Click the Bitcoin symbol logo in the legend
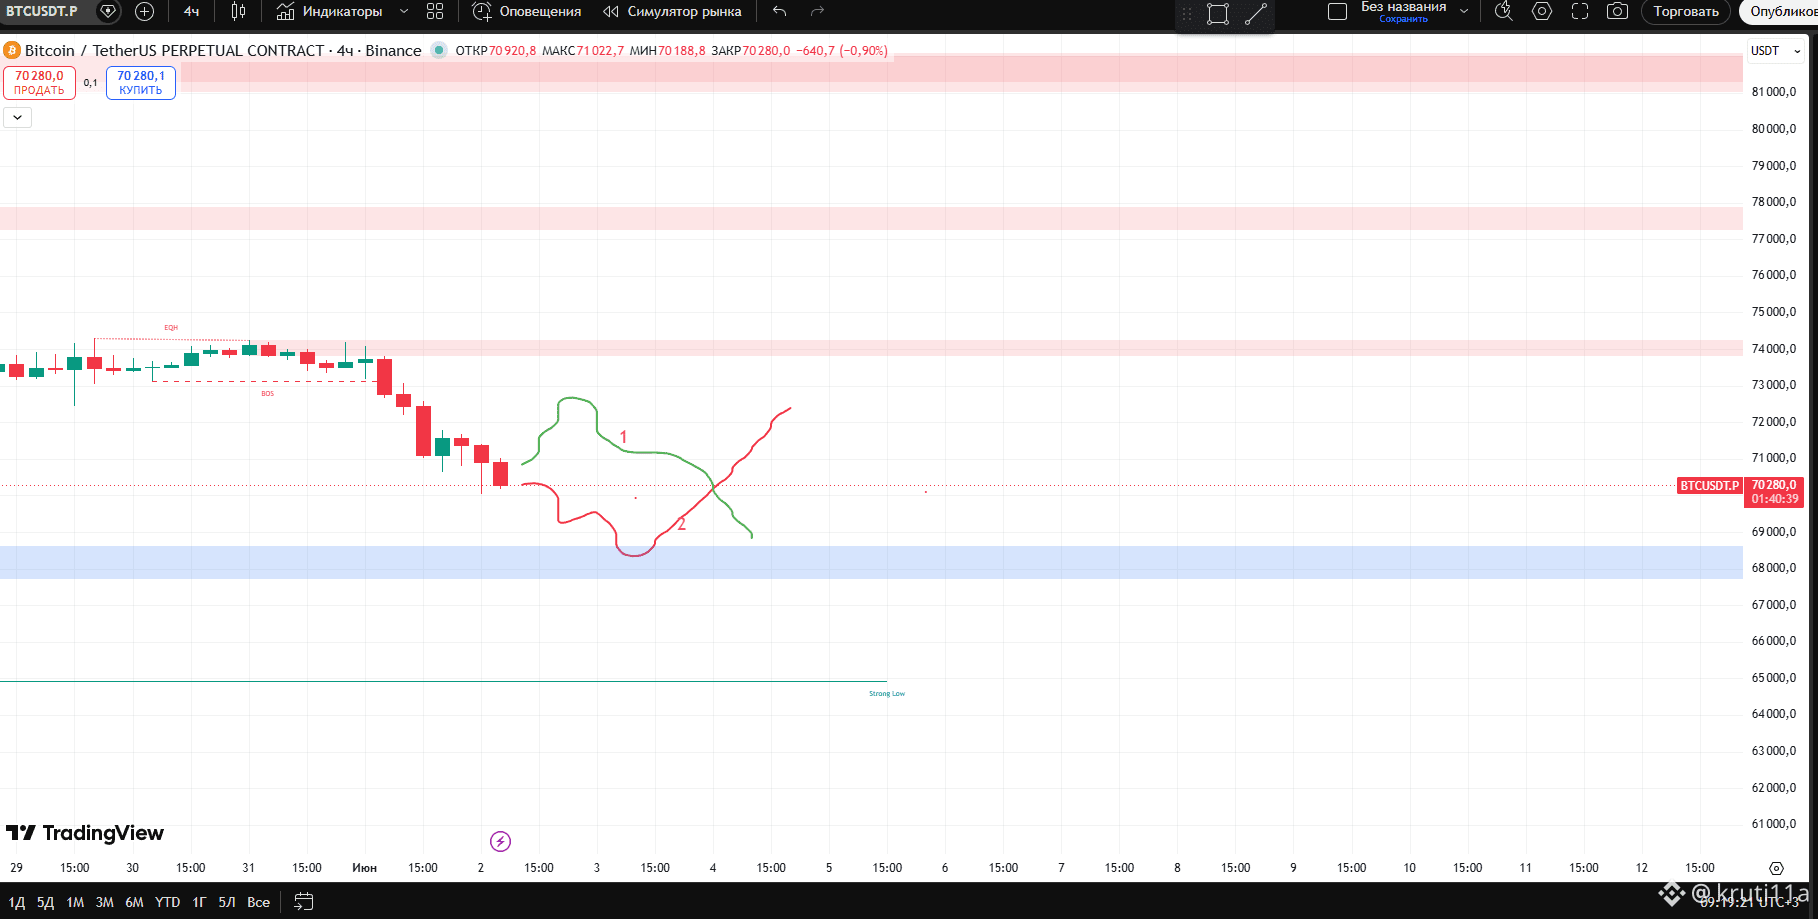This screenshot has height=919, width=1818. point(12,50)
